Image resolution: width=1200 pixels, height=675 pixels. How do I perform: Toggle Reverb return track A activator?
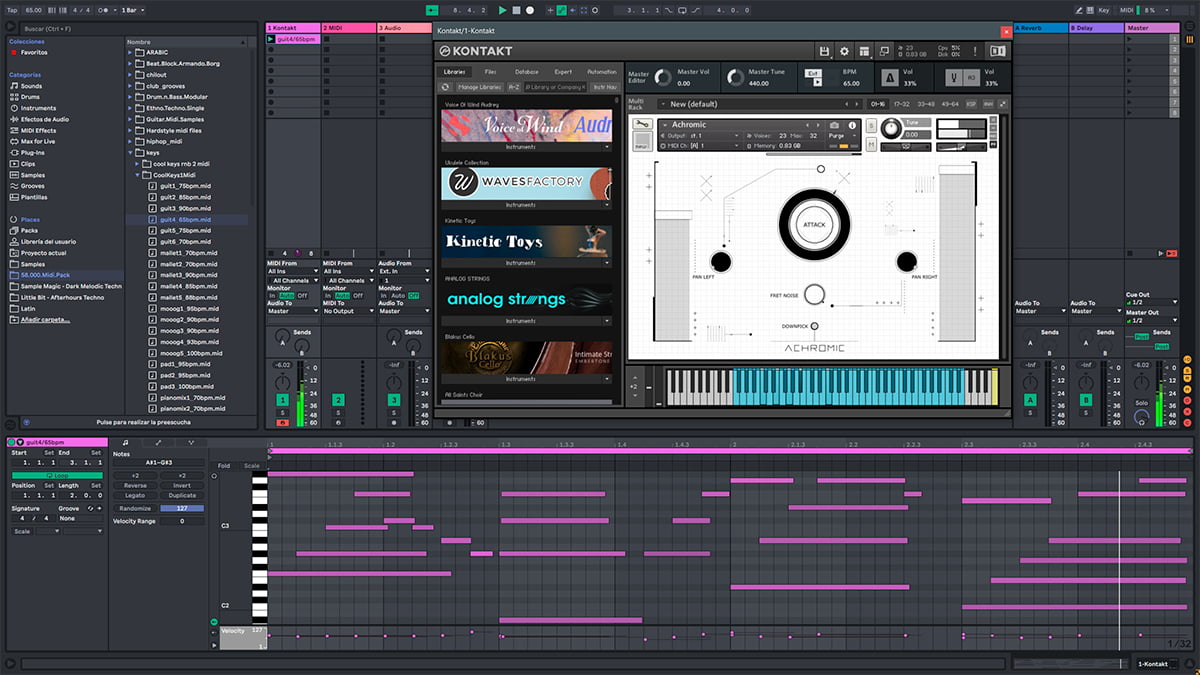tap(1030, 400)
